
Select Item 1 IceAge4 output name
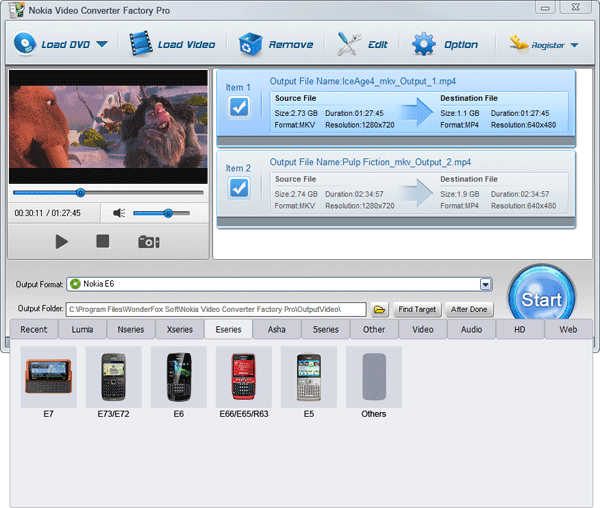coord(363,81)
